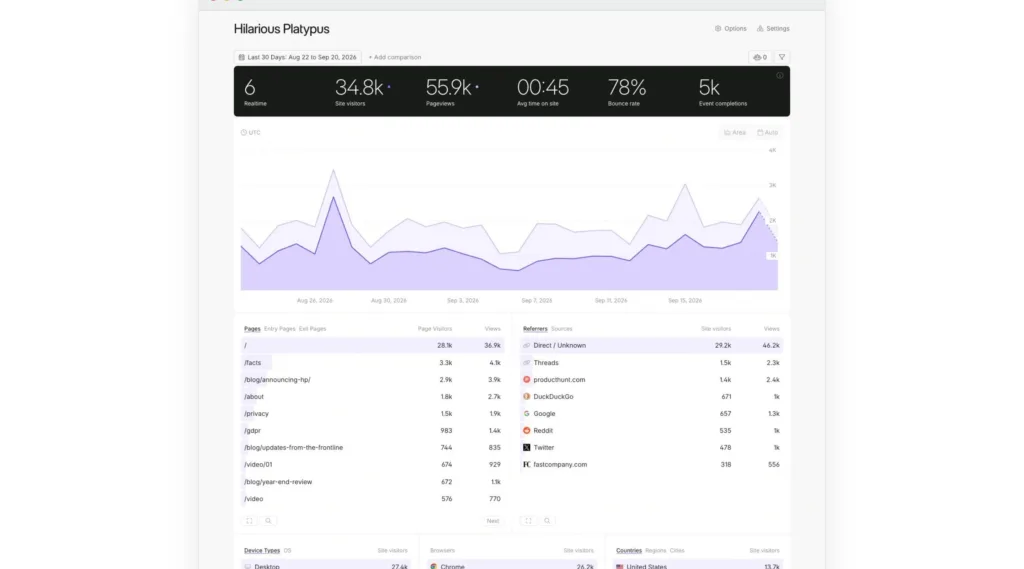
Task: Click the Google referrer icon
Action: (x=526, y=414)
